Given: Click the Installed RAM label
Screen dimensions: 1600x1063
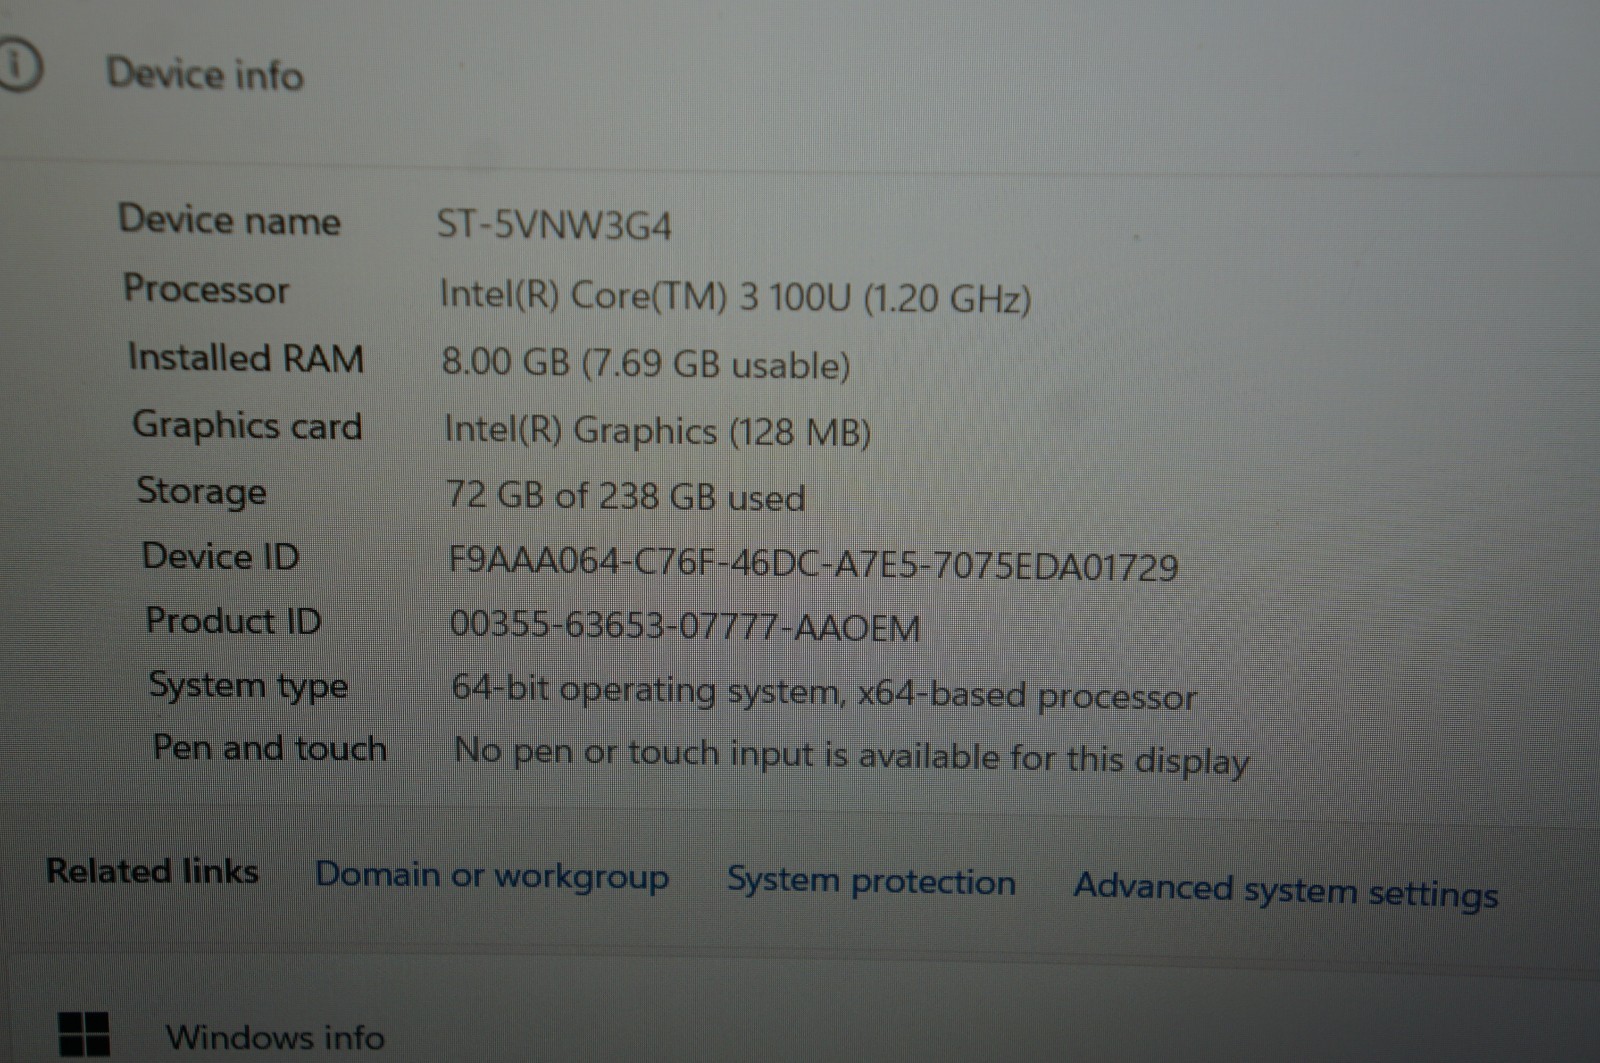Looking at the screenshot, I should 246,358.
